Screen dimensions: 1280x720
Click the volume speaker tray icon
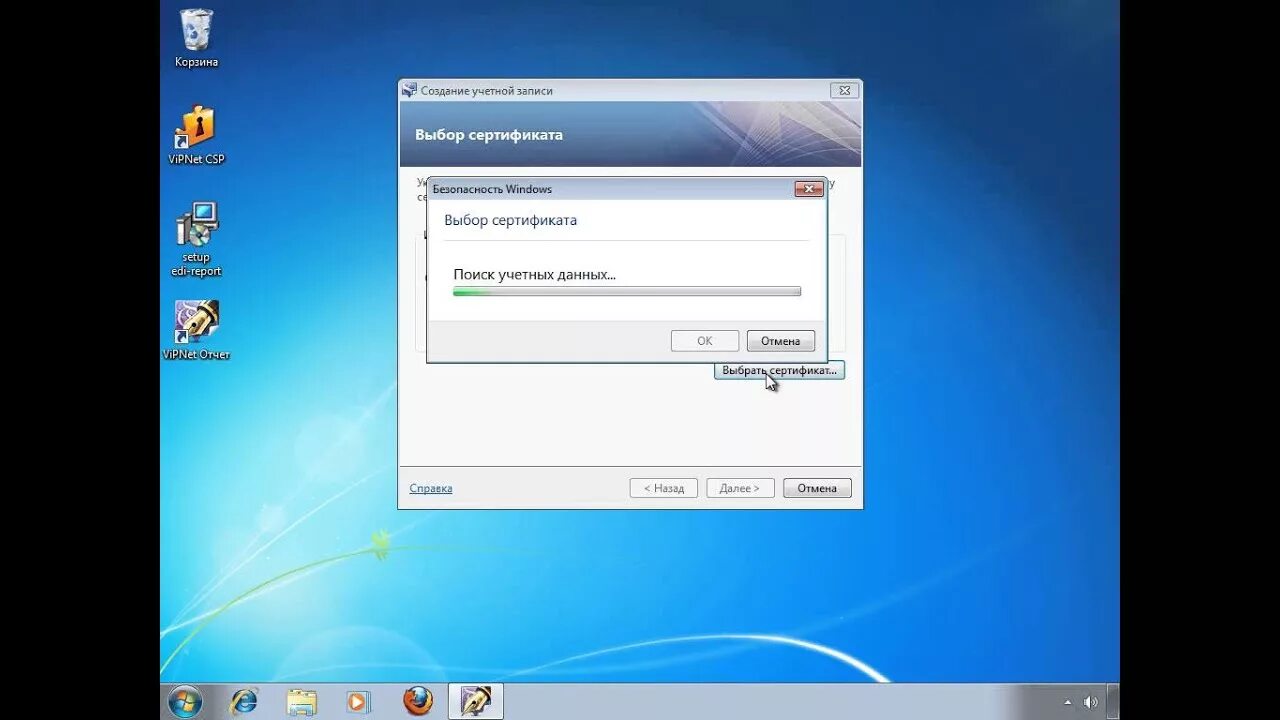pos(1090,702)
